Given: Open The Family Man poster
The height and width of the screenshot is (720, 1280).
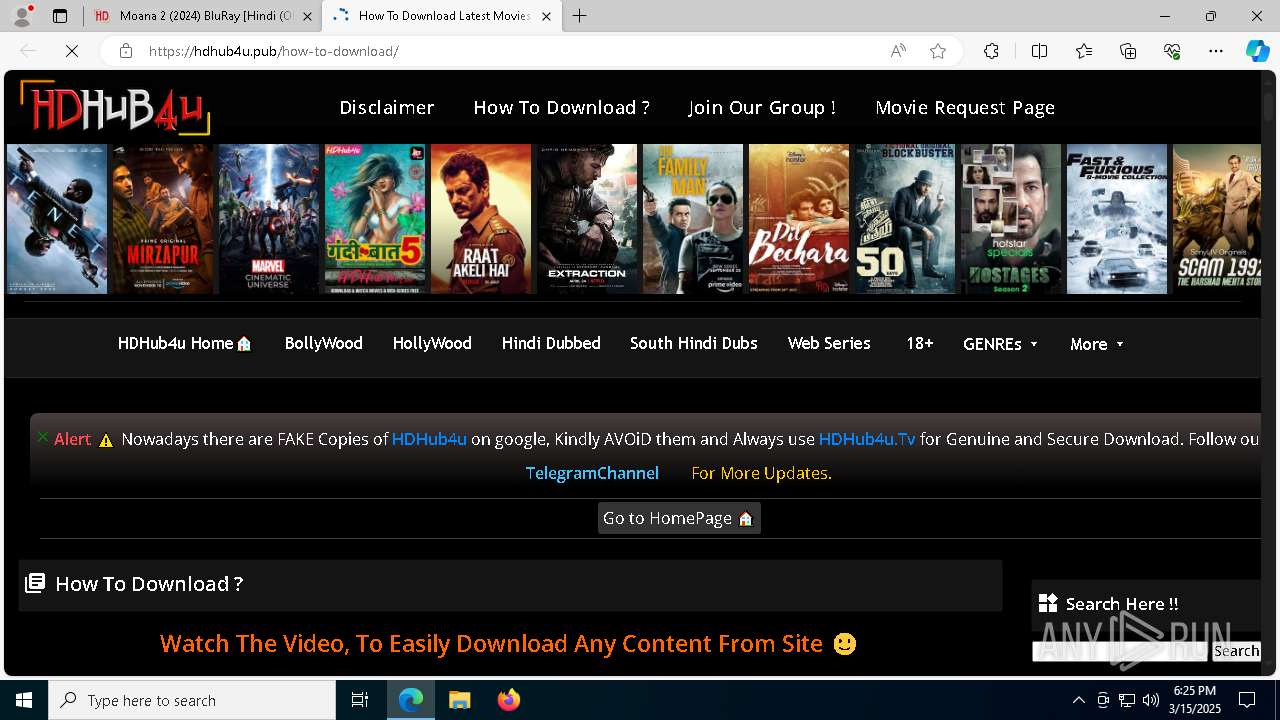Looking at the screenshot, I should pos(693,219).
